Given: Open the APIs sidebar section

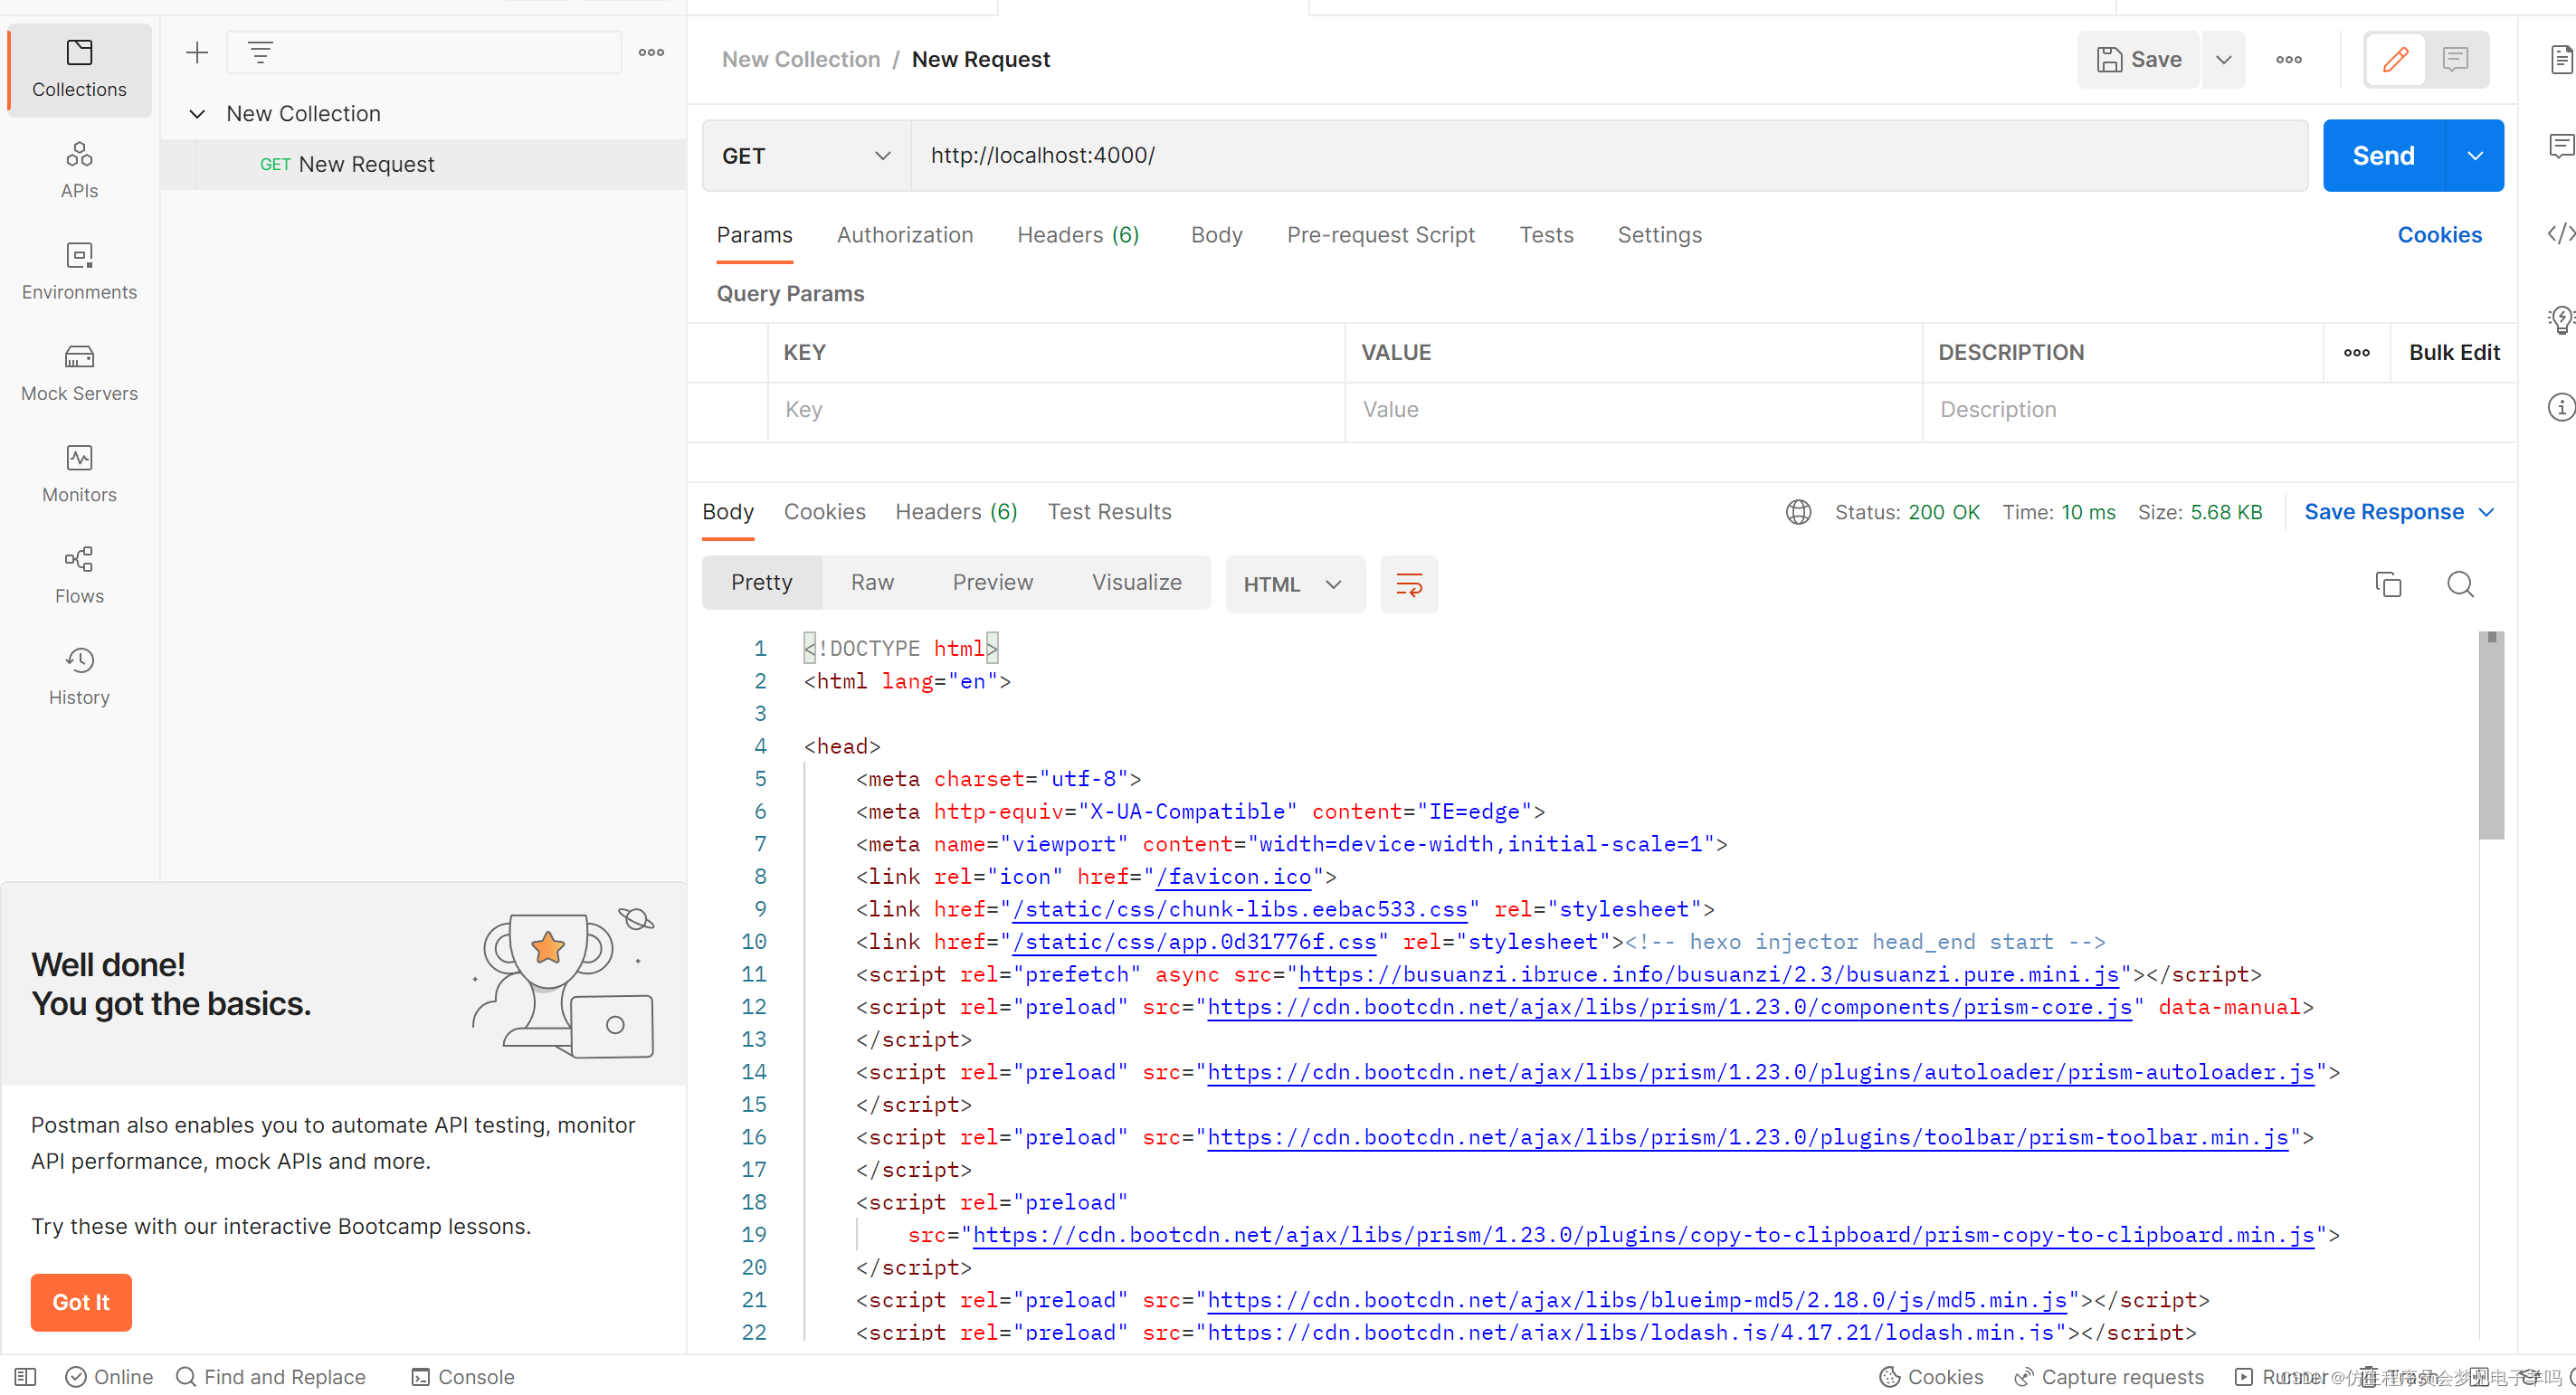Looking at the screenshot, I should coord(79,170).
